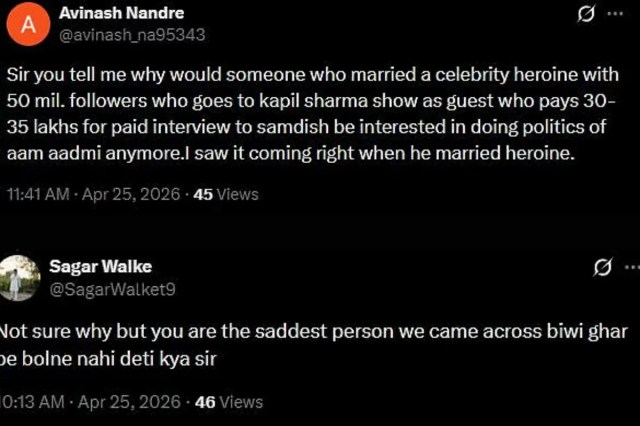640x426 pixels.
Task: Click the '46 Views' count
Action: 229,402
